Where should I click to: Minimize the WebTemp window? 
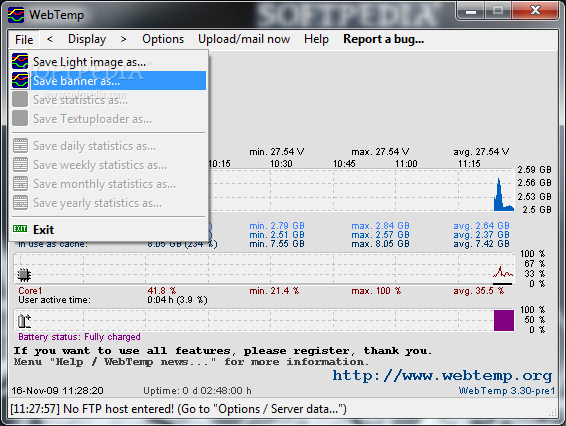click(x=471, y=11)
